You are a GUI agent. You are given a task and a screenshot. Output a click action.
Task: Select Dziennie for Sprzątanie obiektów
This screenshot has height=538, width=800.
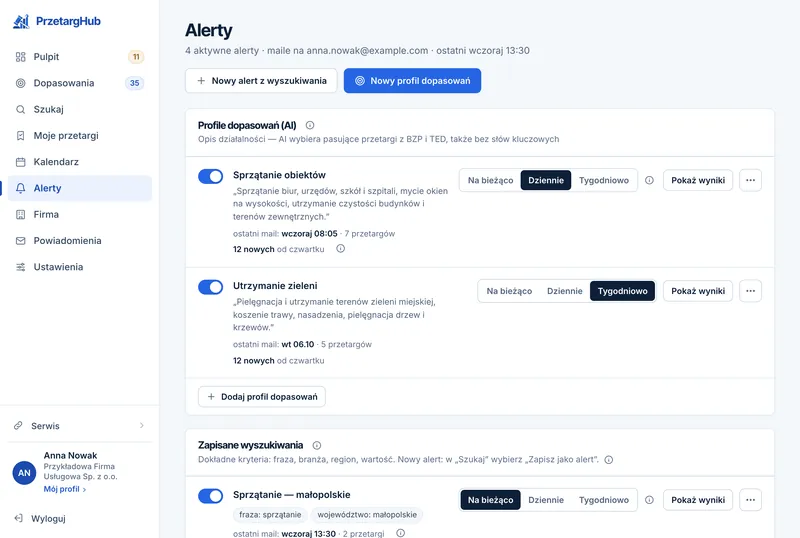(546, 180)
